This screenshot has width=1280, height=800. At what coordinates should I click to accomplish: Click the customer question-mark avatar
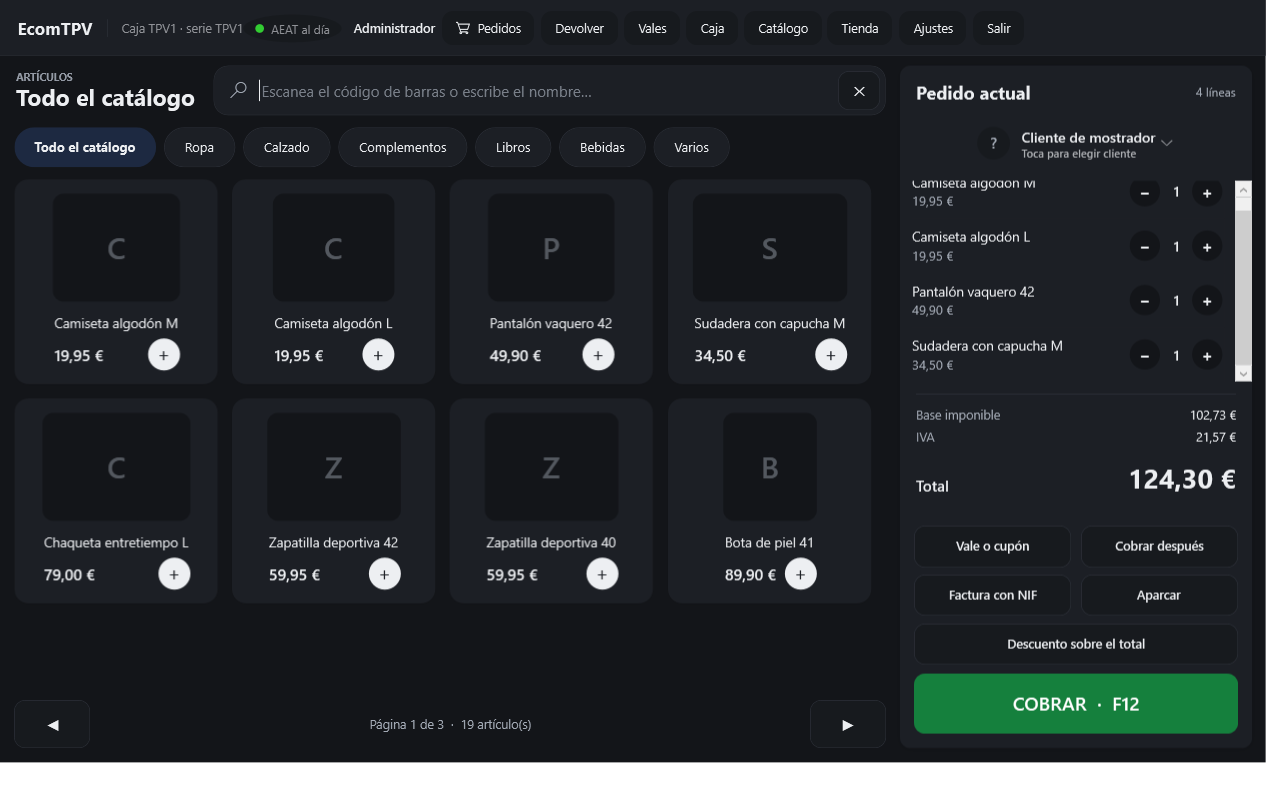coord(993,144)
